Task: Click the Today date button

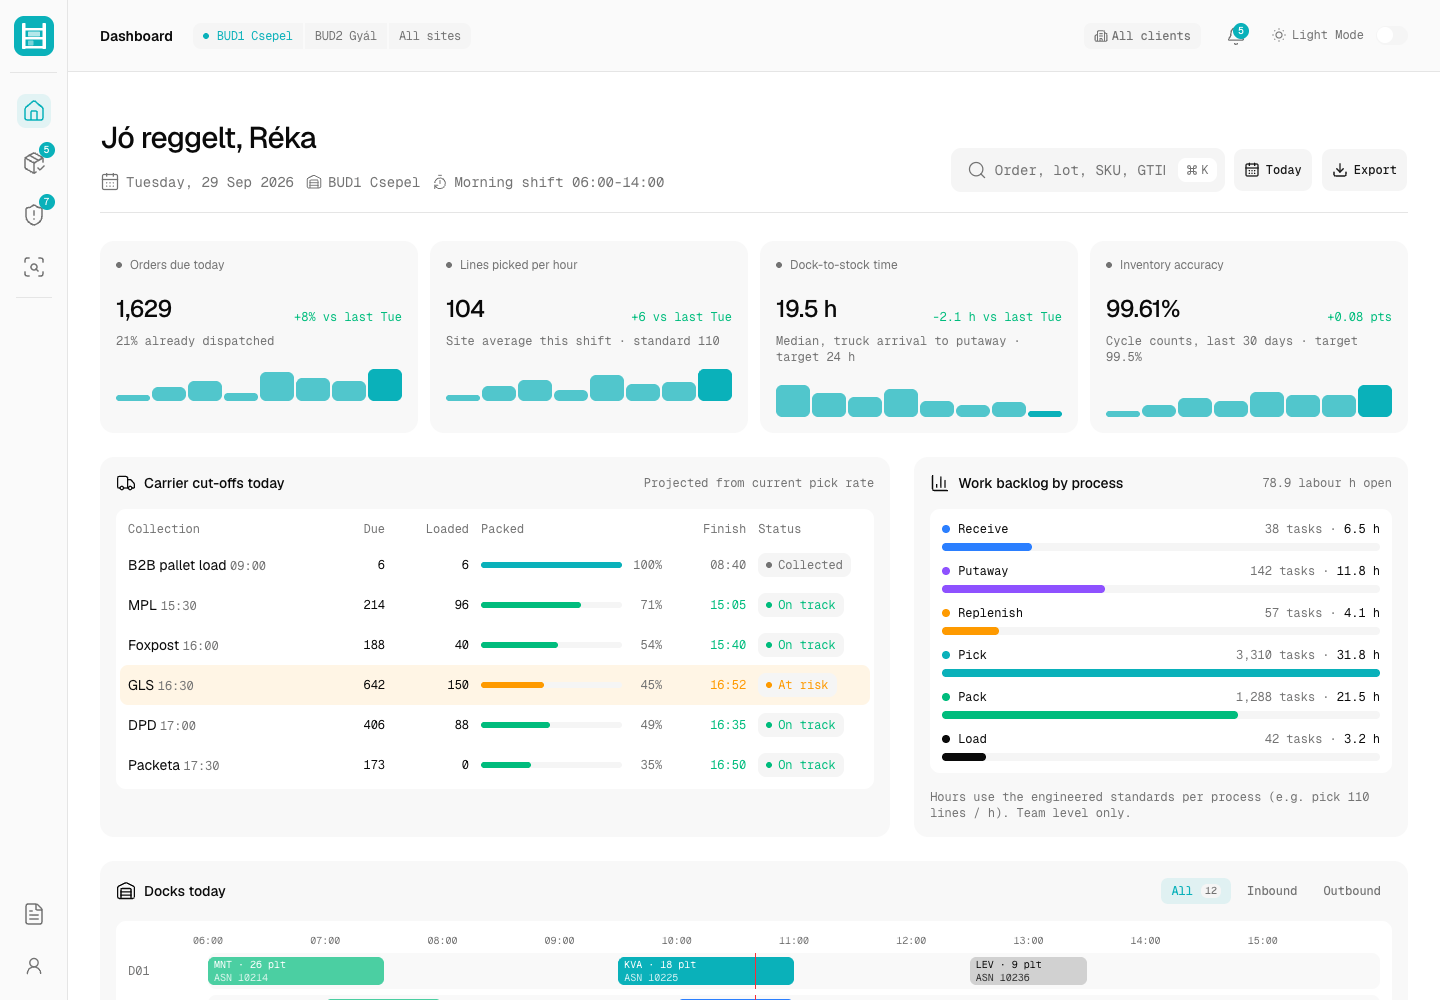Action: pos(1273,170)
